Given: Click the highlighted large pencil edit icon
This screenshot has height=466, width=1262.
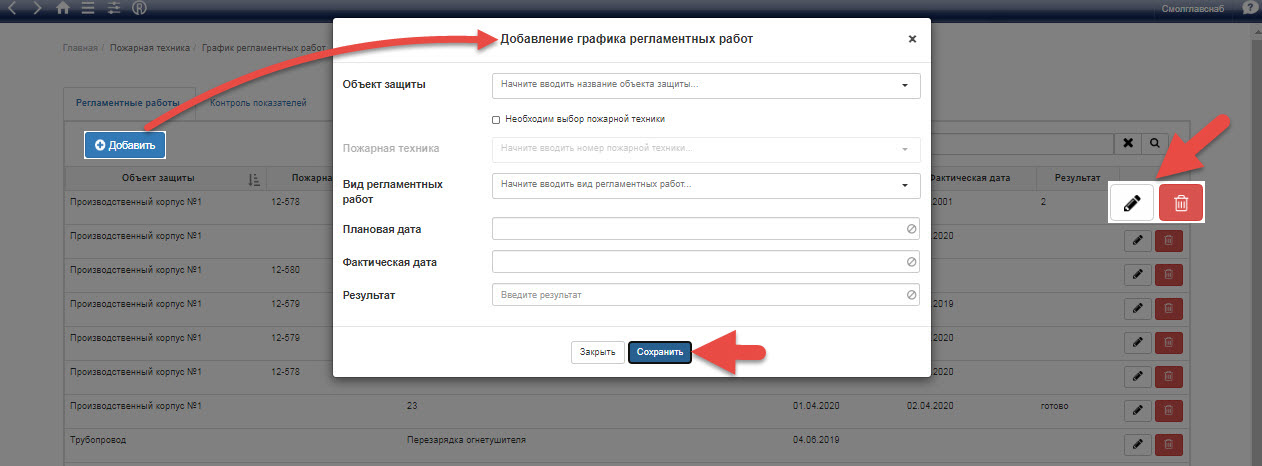Looking at the screenshot, I should tap(1132, 203).
